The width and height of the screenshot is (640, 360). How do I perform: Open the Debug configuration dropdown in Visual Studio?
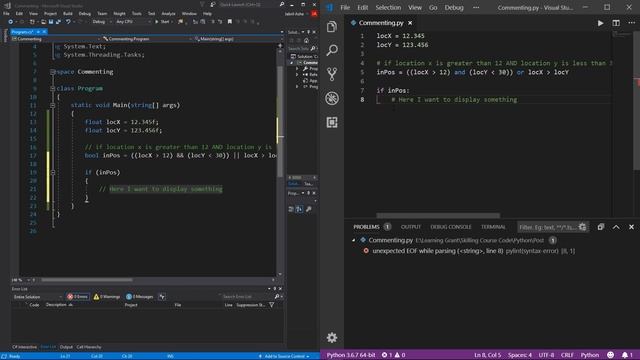[101, 22]
